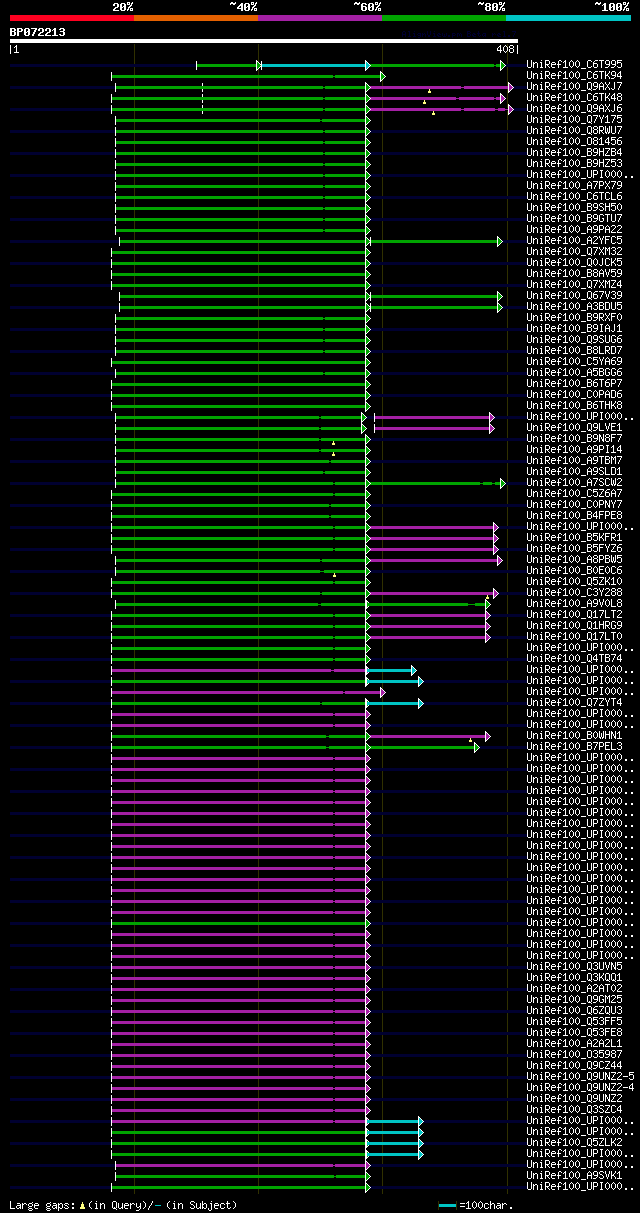Viewport: 640px width, 1213px height.
Task: Open the UniRef100_C6TK94 hit
Action: [574, 75]
